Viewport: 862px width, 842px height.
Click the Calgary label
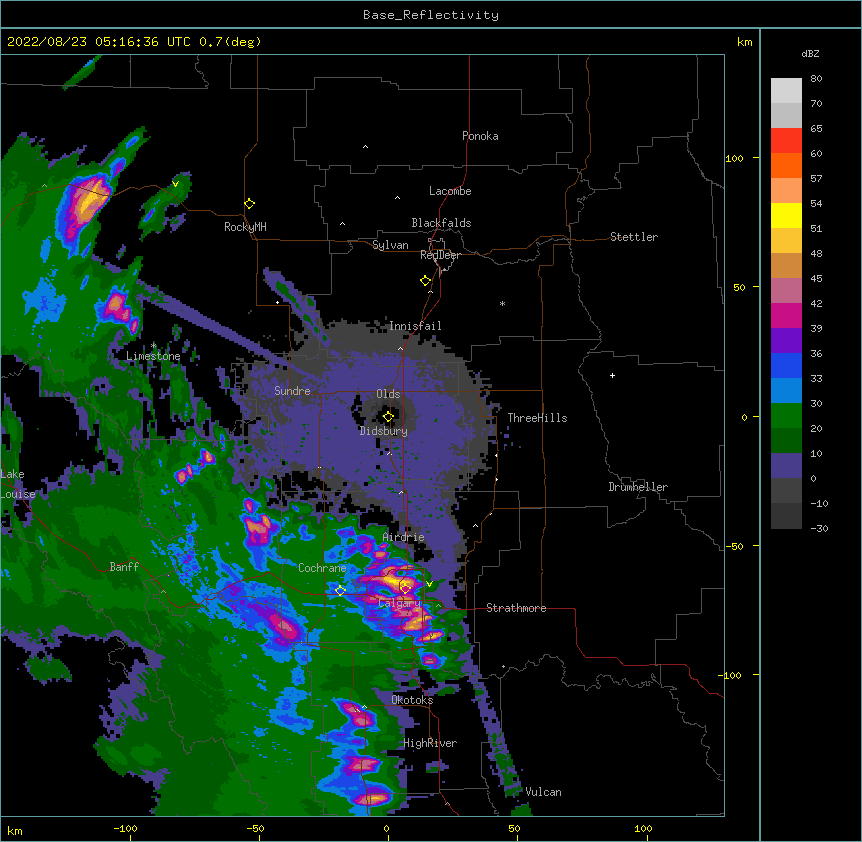pos(399,603)
